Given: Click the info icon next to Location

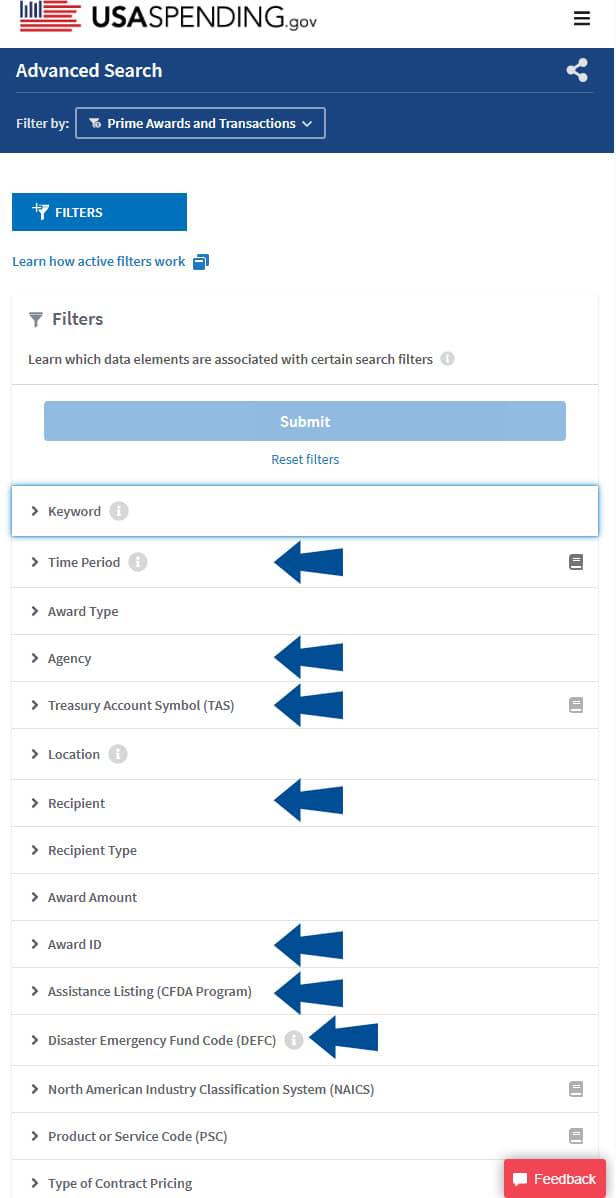Looking at the screenshot, I should (118, 754).
